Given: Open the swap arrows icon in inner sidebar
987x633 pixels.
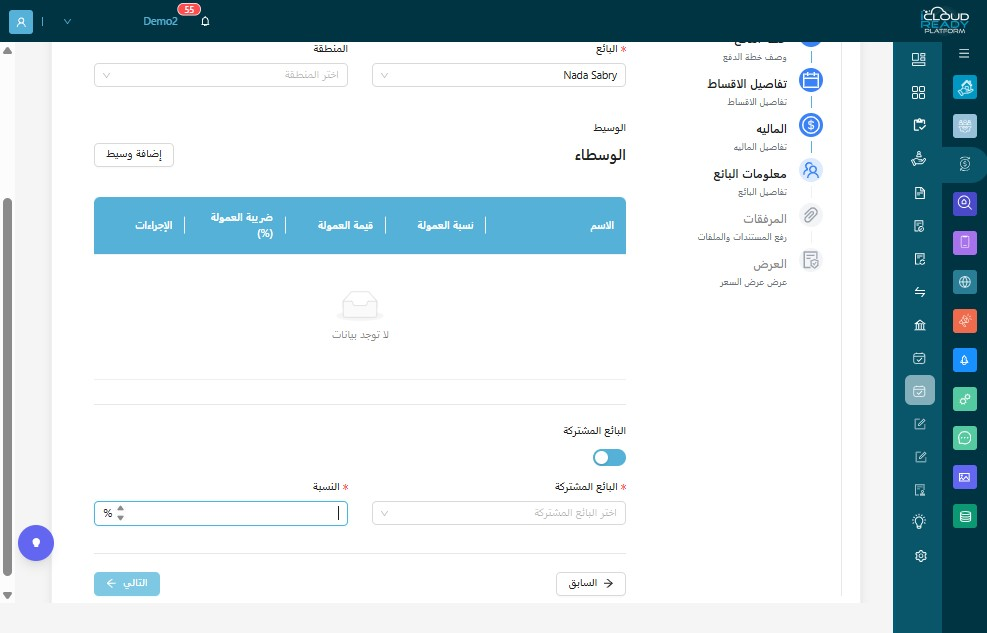Looking at the screenshot, I should (x=920, y=292).
